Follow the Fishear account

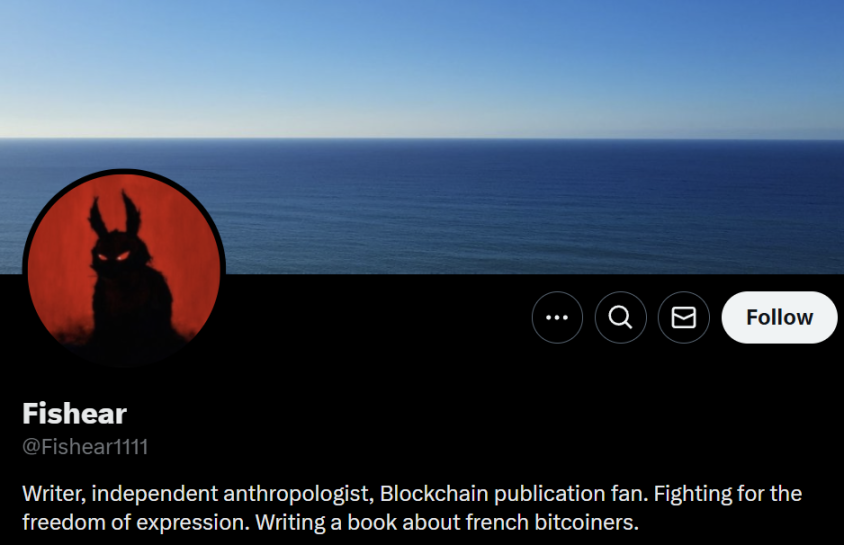(779, 317)
